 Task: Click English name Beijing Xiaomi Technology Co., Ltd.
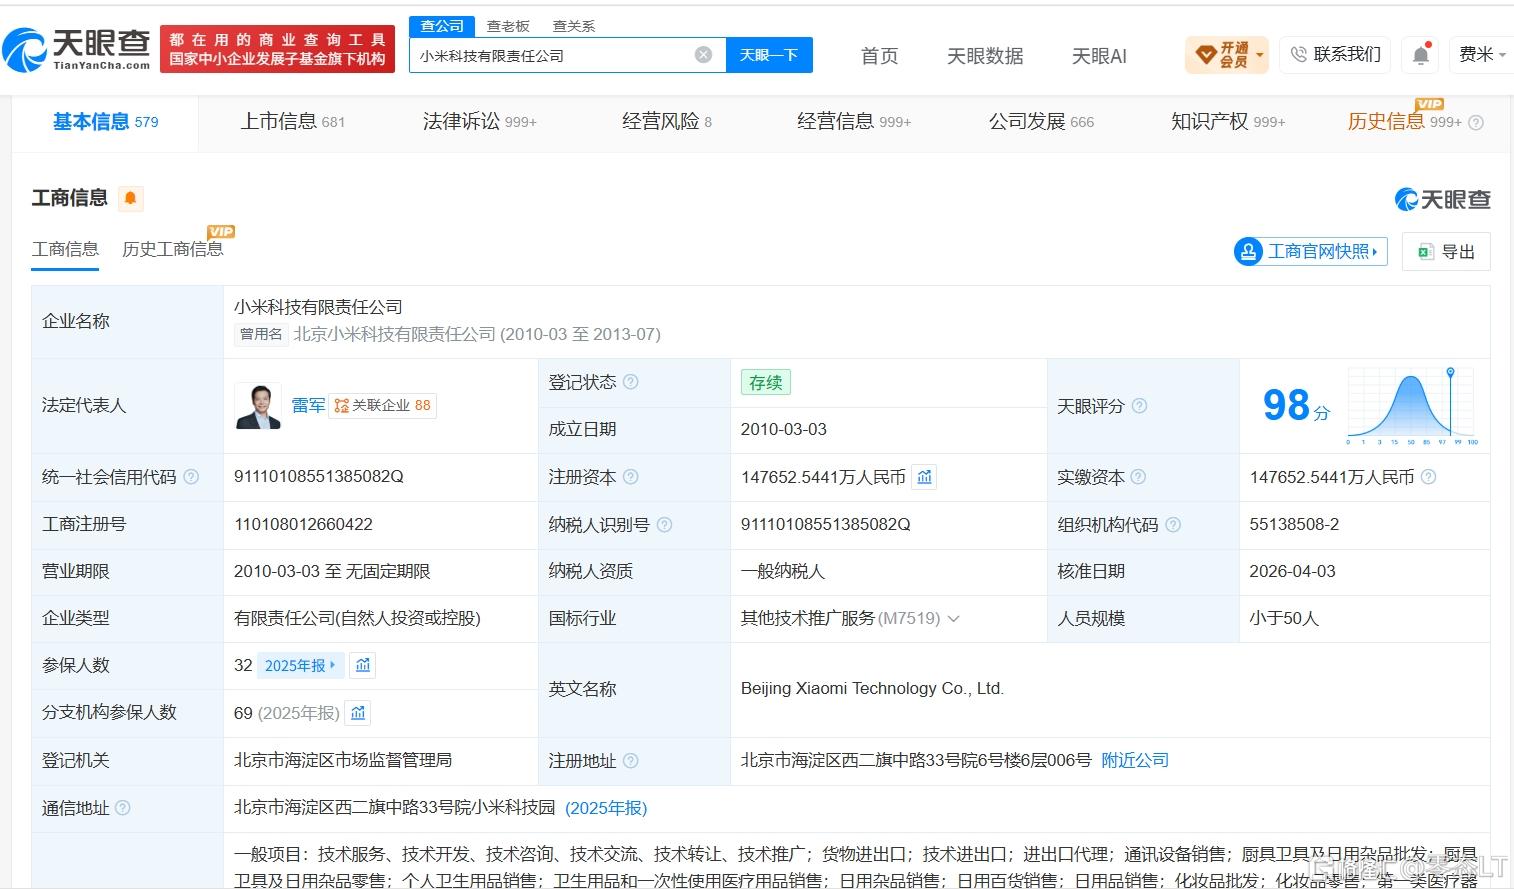tap(872, 689)
